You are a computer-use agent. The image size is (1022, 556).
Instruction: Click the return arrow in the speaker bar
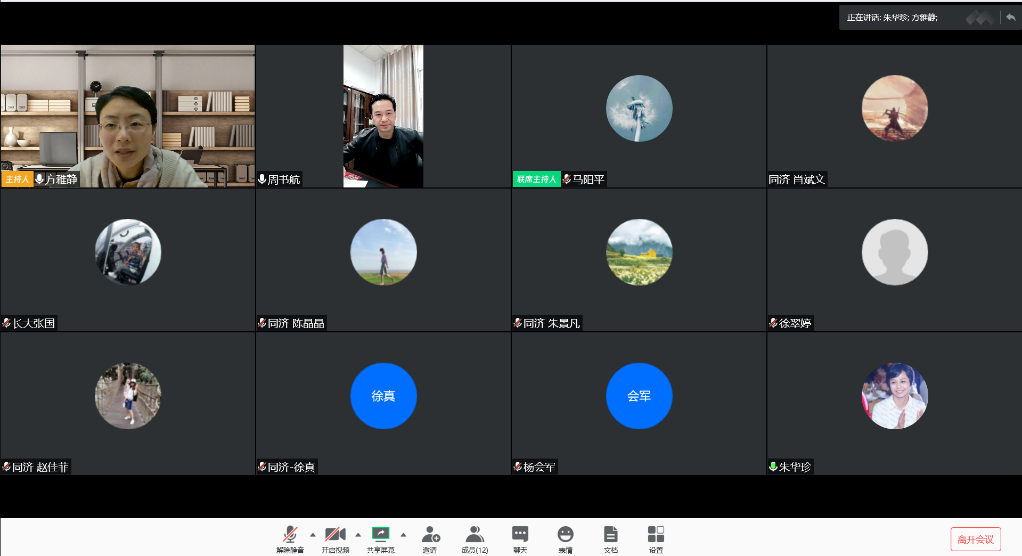(x=1010, y=17)
